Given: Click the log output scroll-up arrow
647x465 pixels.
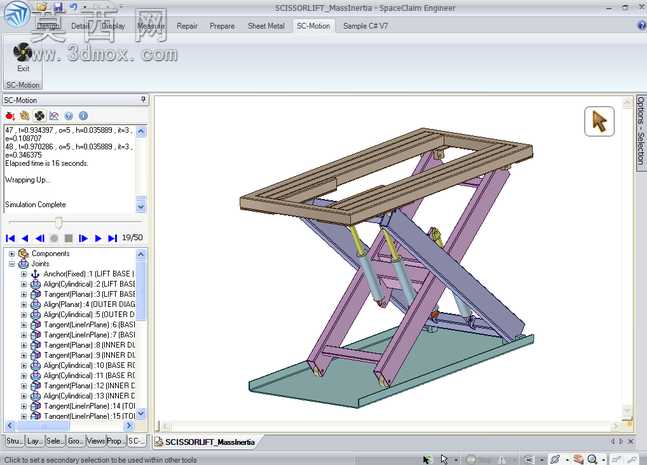Looking at the screenshot, I should tap(141, 132).
